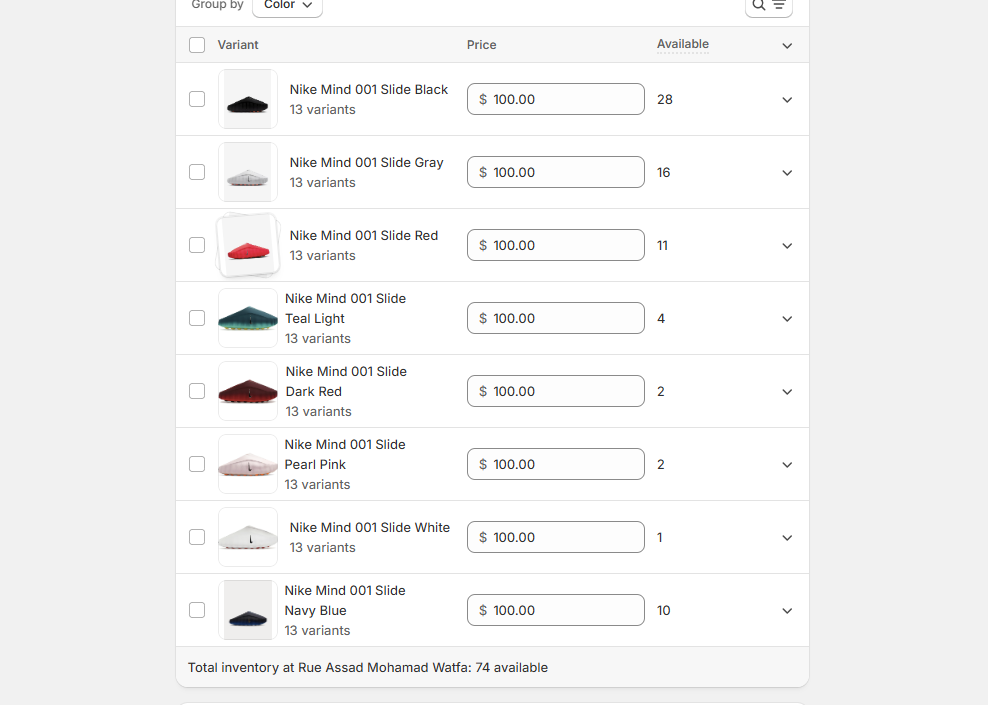Check the Nike Mind 001 Slide Gray checkbox

click(x=197, y=172)
